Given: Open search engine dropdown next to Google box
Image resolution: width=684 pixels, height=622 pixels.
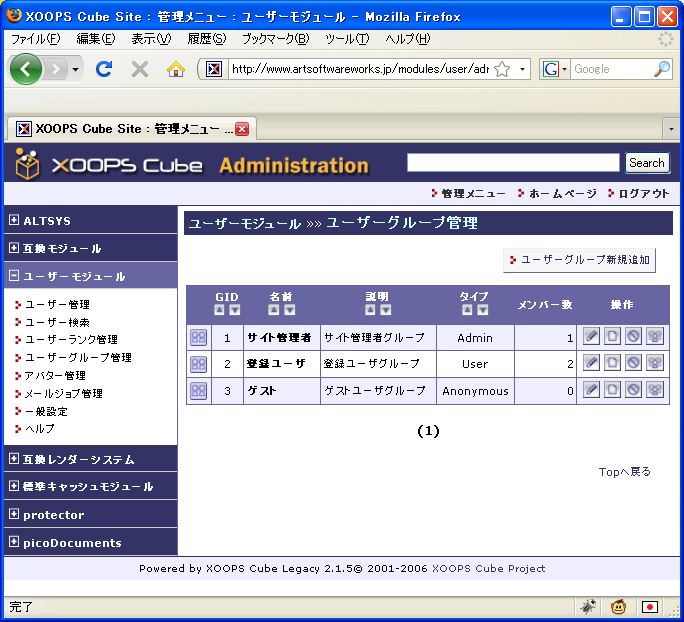Looking at the screenshot, I should [x=554, y=69].
